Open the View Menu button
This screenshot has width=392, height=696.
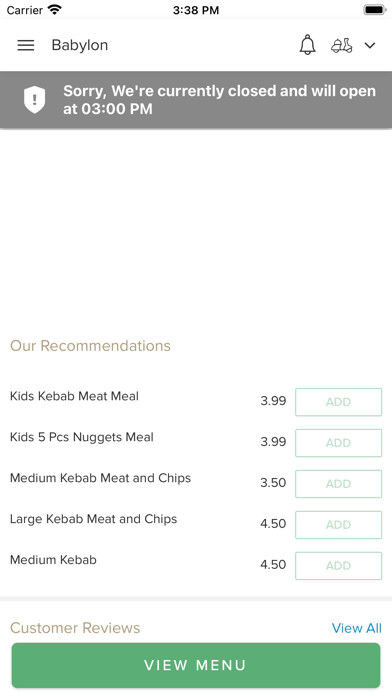click(196, 665)
